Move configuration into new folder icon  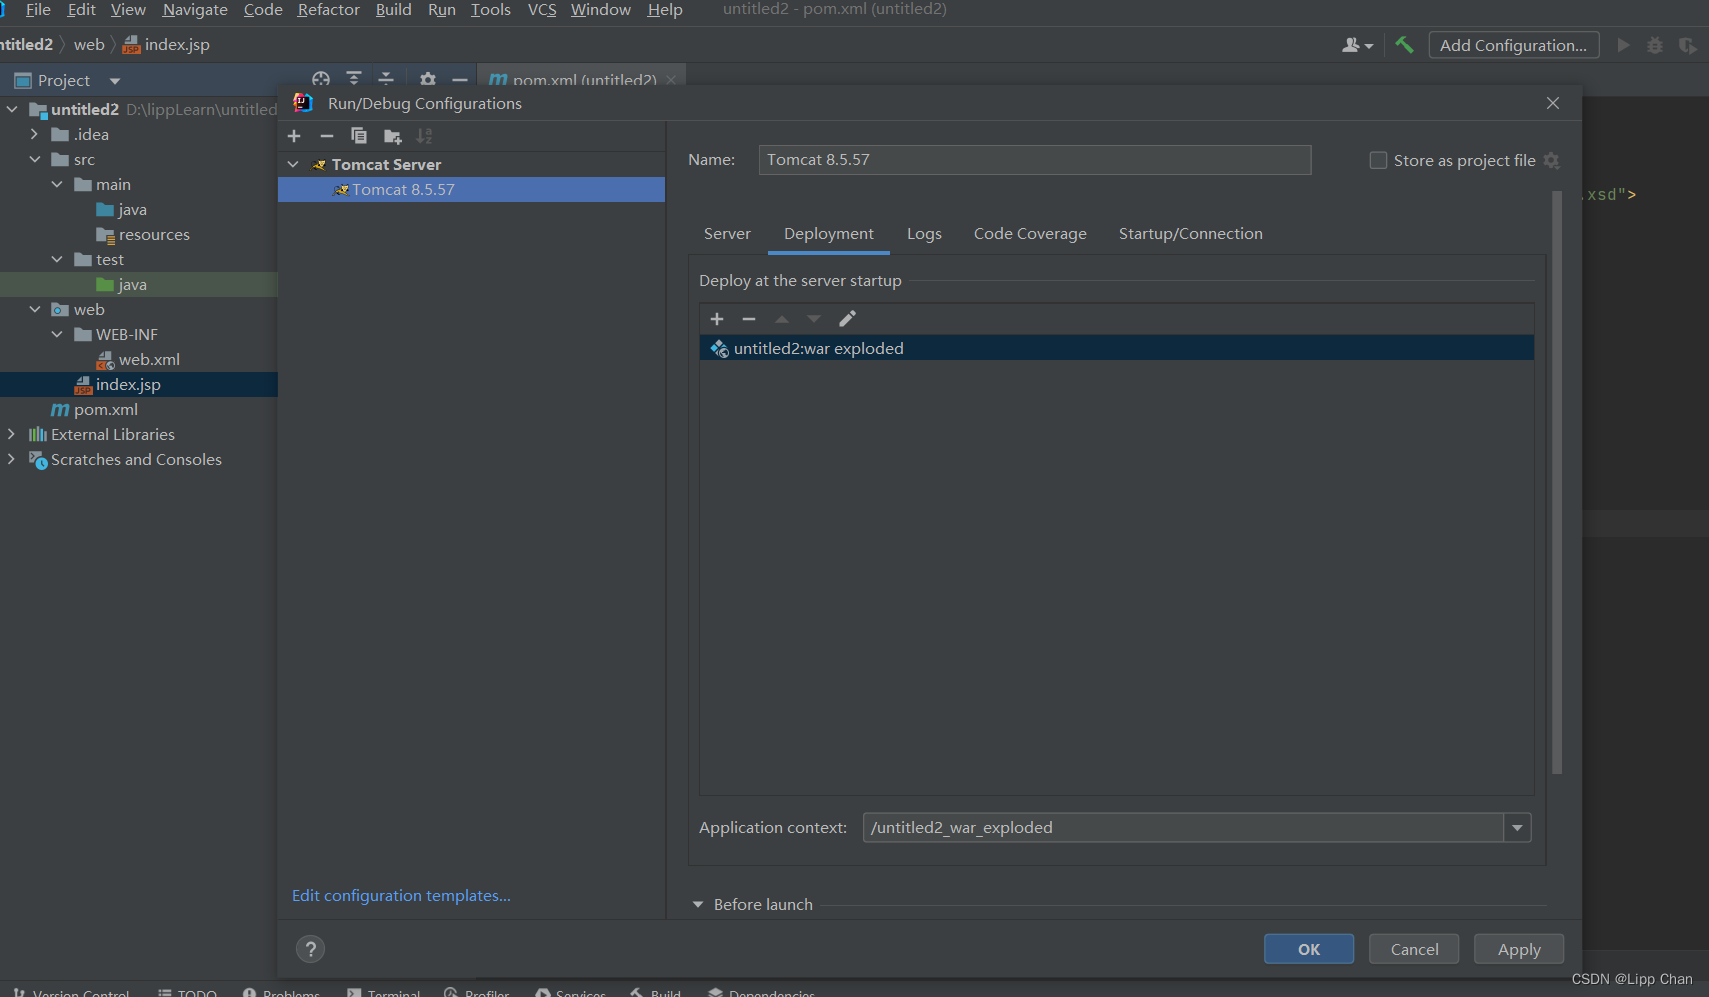coord(392,136)
